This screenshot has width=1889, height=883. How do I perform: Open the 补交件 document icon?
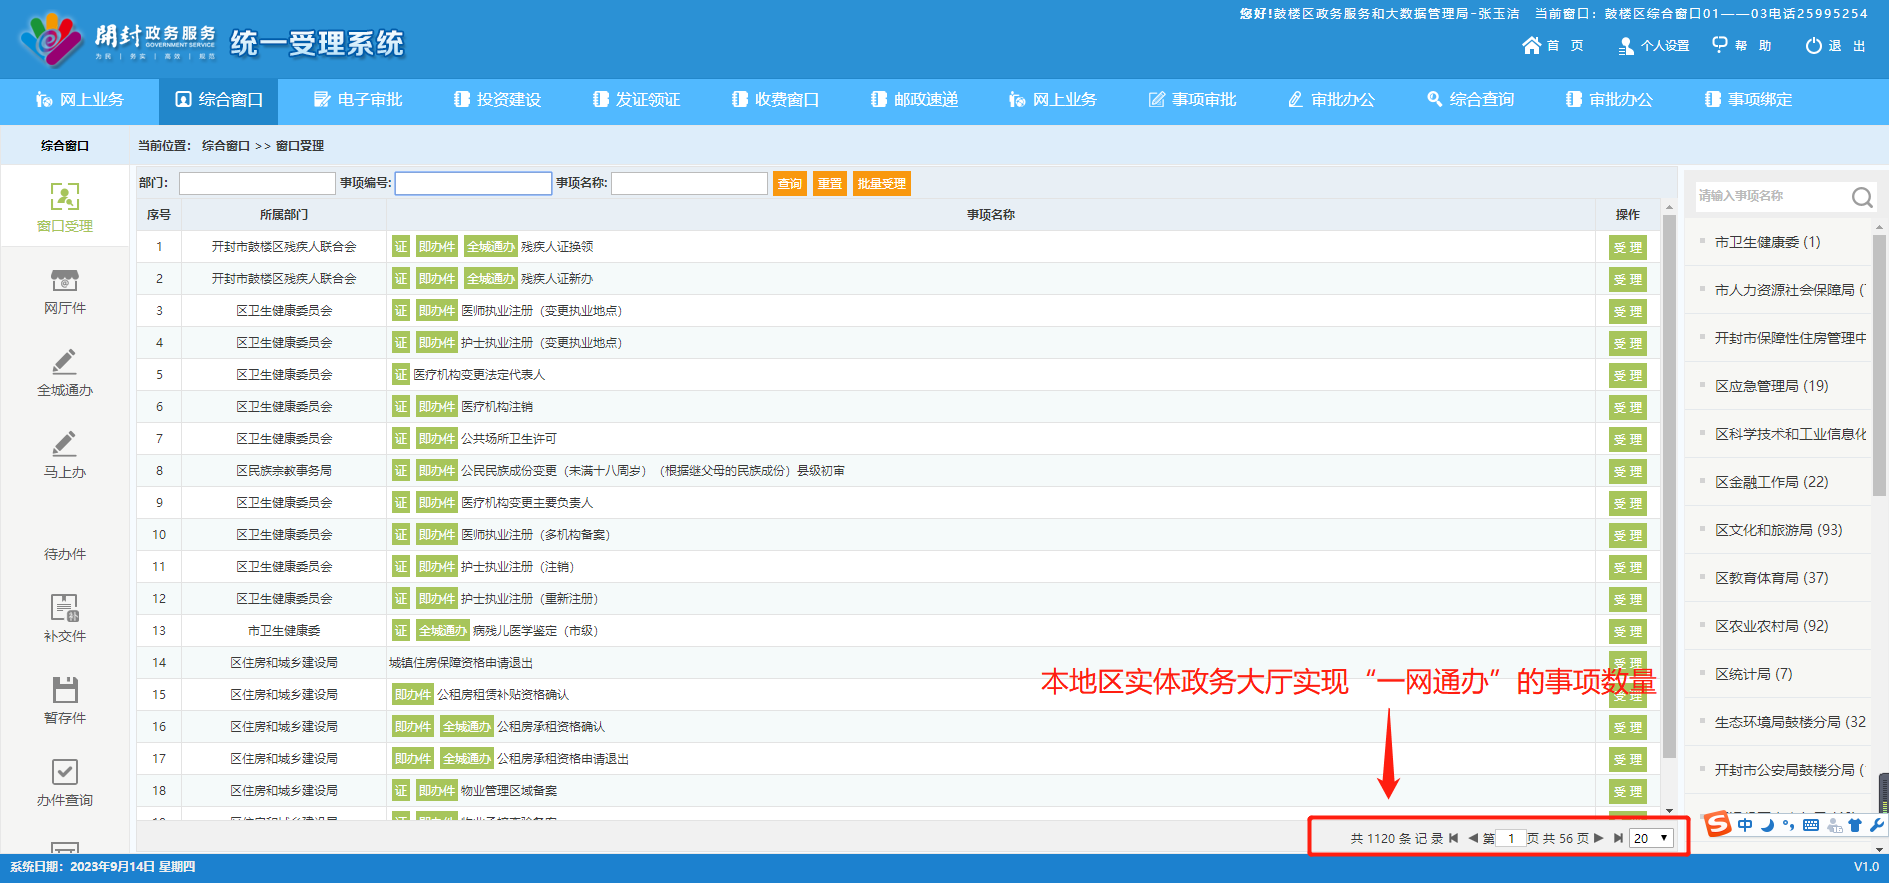click(65, 607)
